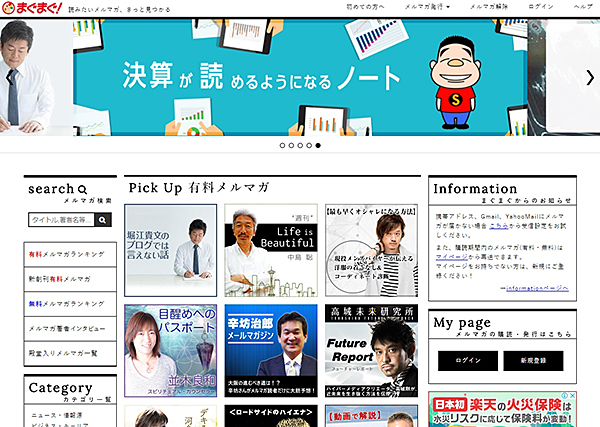This screenshot has height=427, width=600.
Task: Open the Life is Beautiful magazine thumbnail
Action: (270, 250)
